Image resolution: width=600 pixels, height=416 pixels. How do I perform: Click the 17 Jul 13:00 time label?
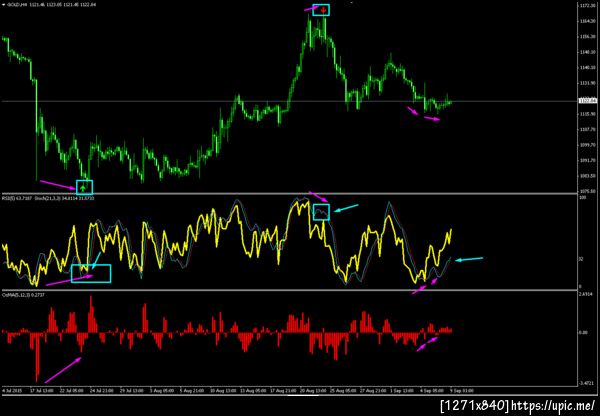(40, 392)
